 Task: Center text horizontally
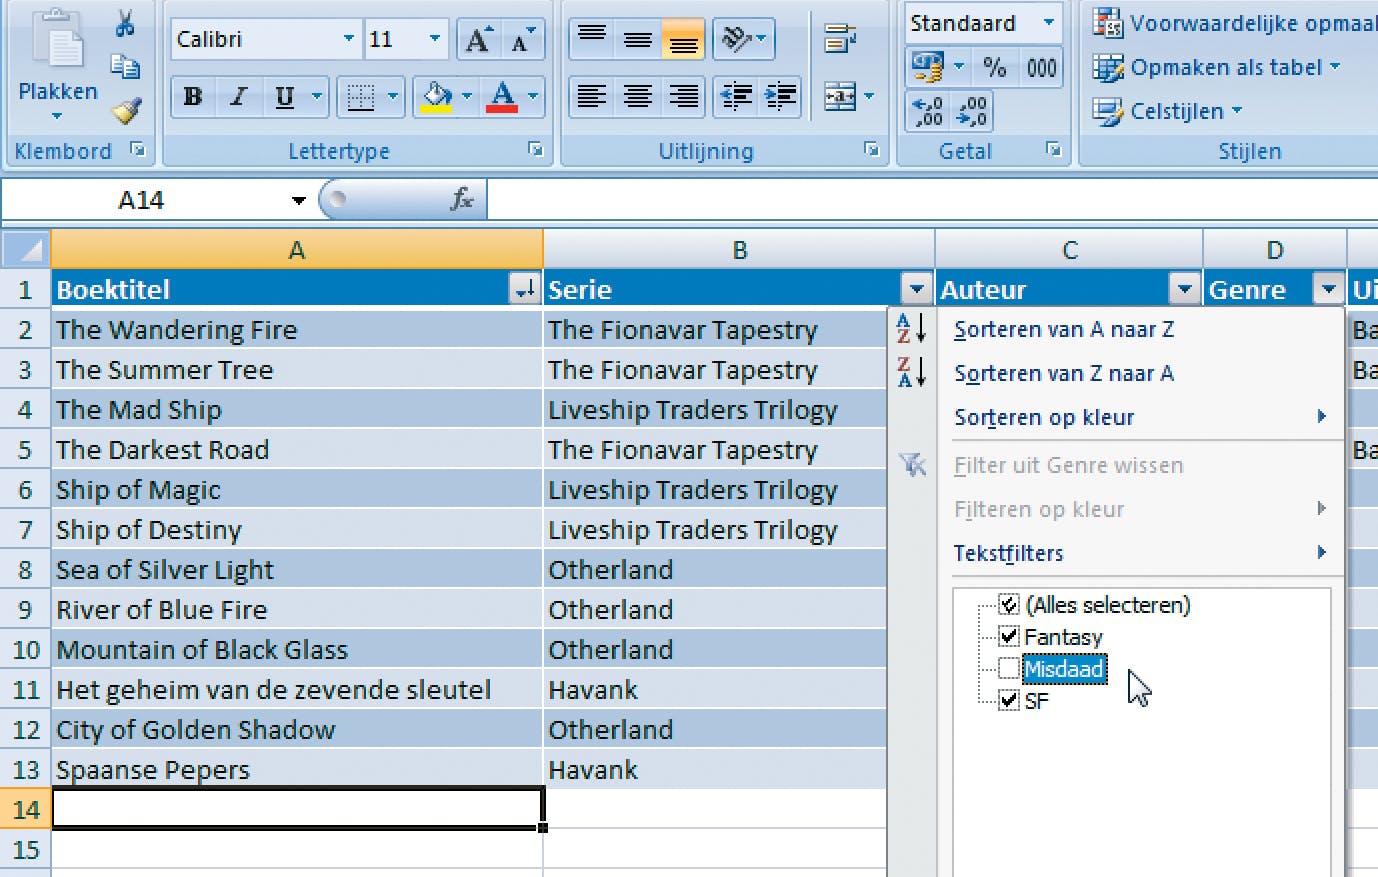(638, 96)
